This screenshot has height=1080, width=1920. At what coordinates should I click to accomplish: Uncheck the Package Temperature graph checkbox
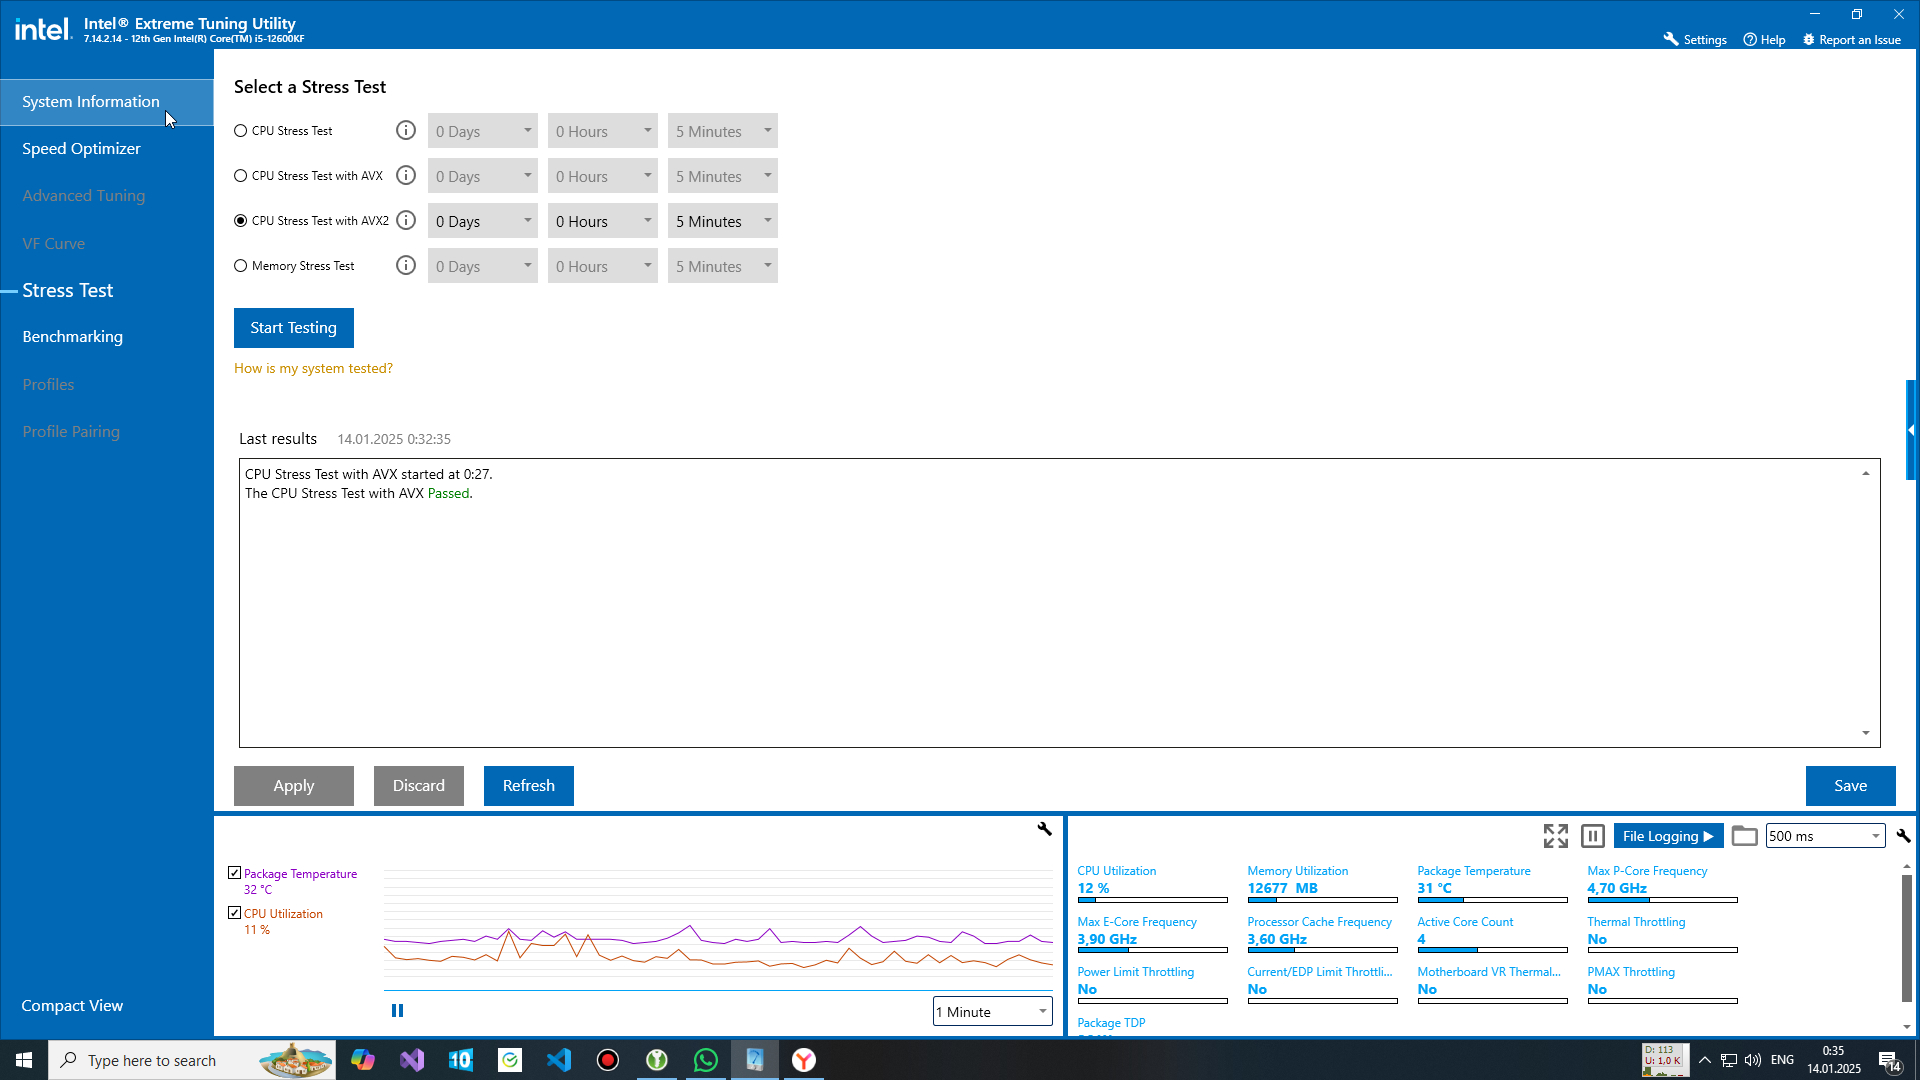[234, 873]
